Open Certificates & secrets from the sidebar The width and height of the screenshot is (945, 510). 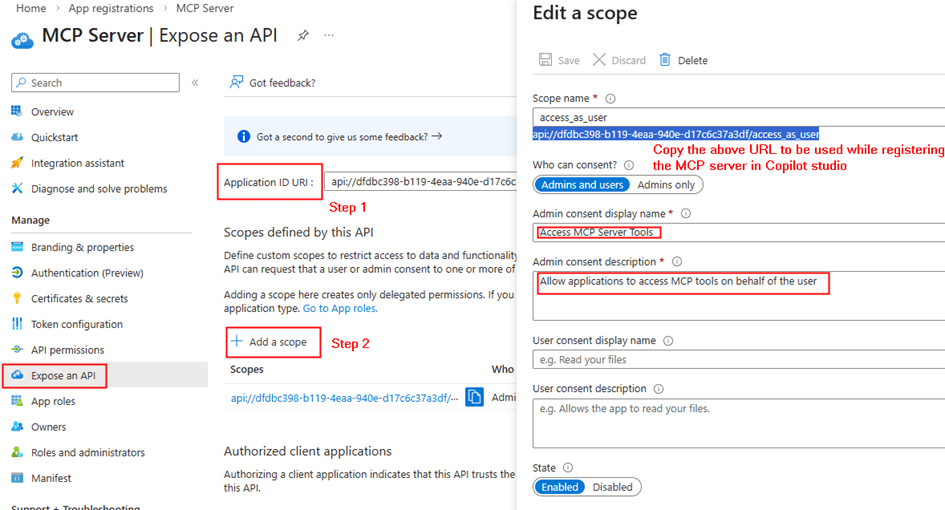[x=79, y=298]
